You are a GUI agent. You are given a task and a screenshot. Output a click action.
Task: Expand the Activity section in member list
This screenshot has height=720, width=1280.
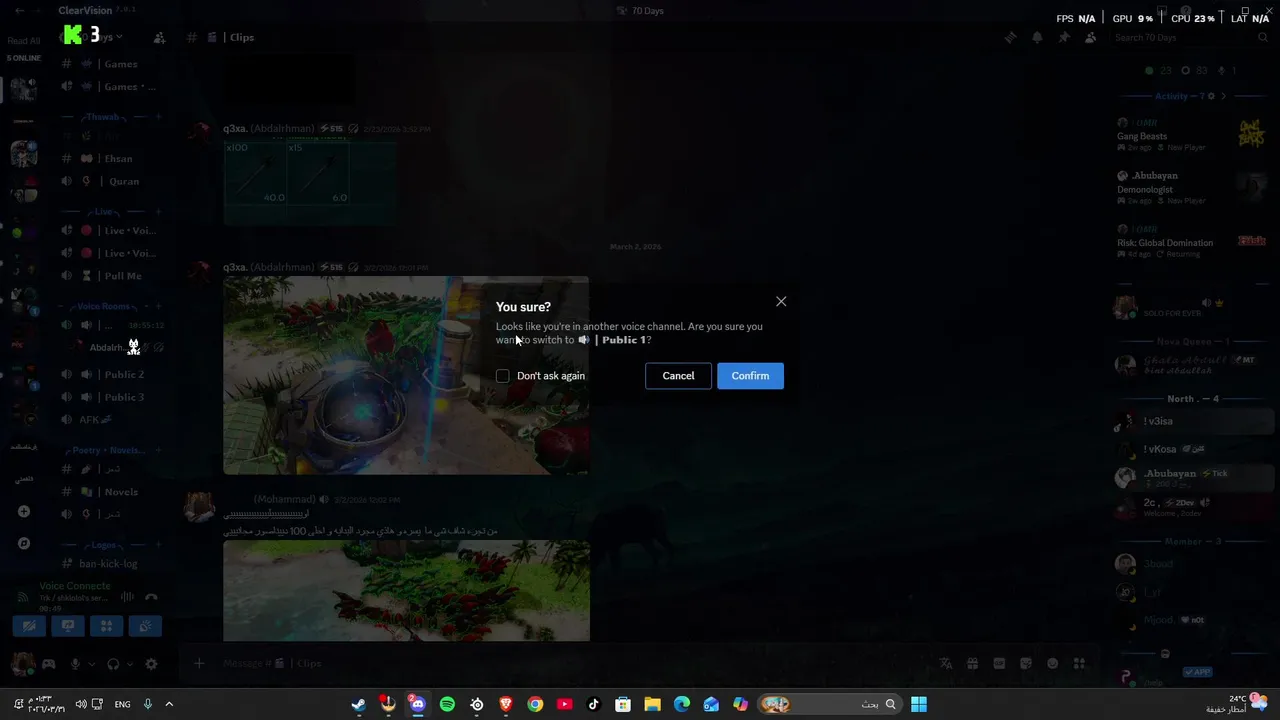pos(1223,96)
